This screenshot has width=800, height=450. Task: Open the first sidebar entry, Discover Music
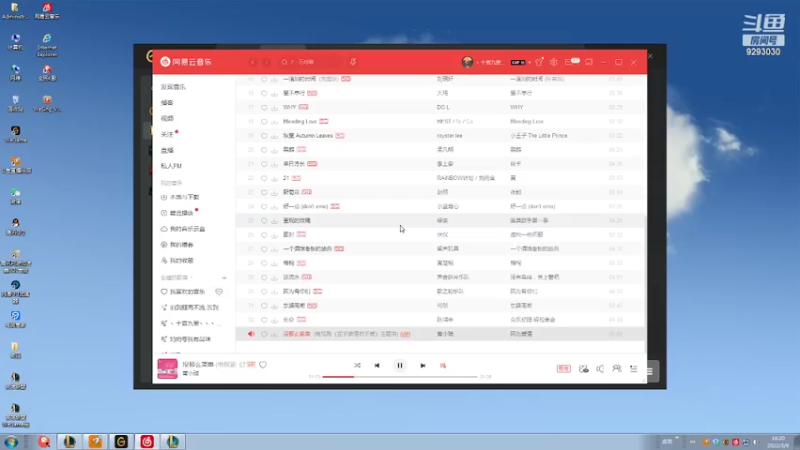coord(173,87)
